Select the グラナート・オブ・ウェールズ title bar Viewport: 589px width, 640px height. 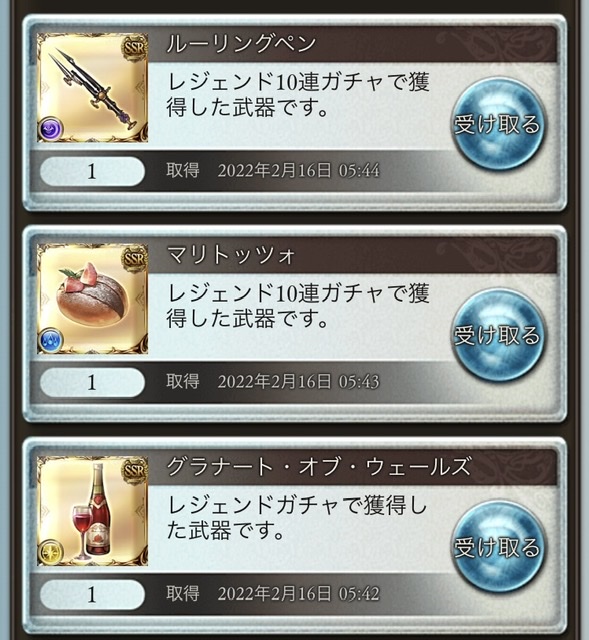point(353,467)
